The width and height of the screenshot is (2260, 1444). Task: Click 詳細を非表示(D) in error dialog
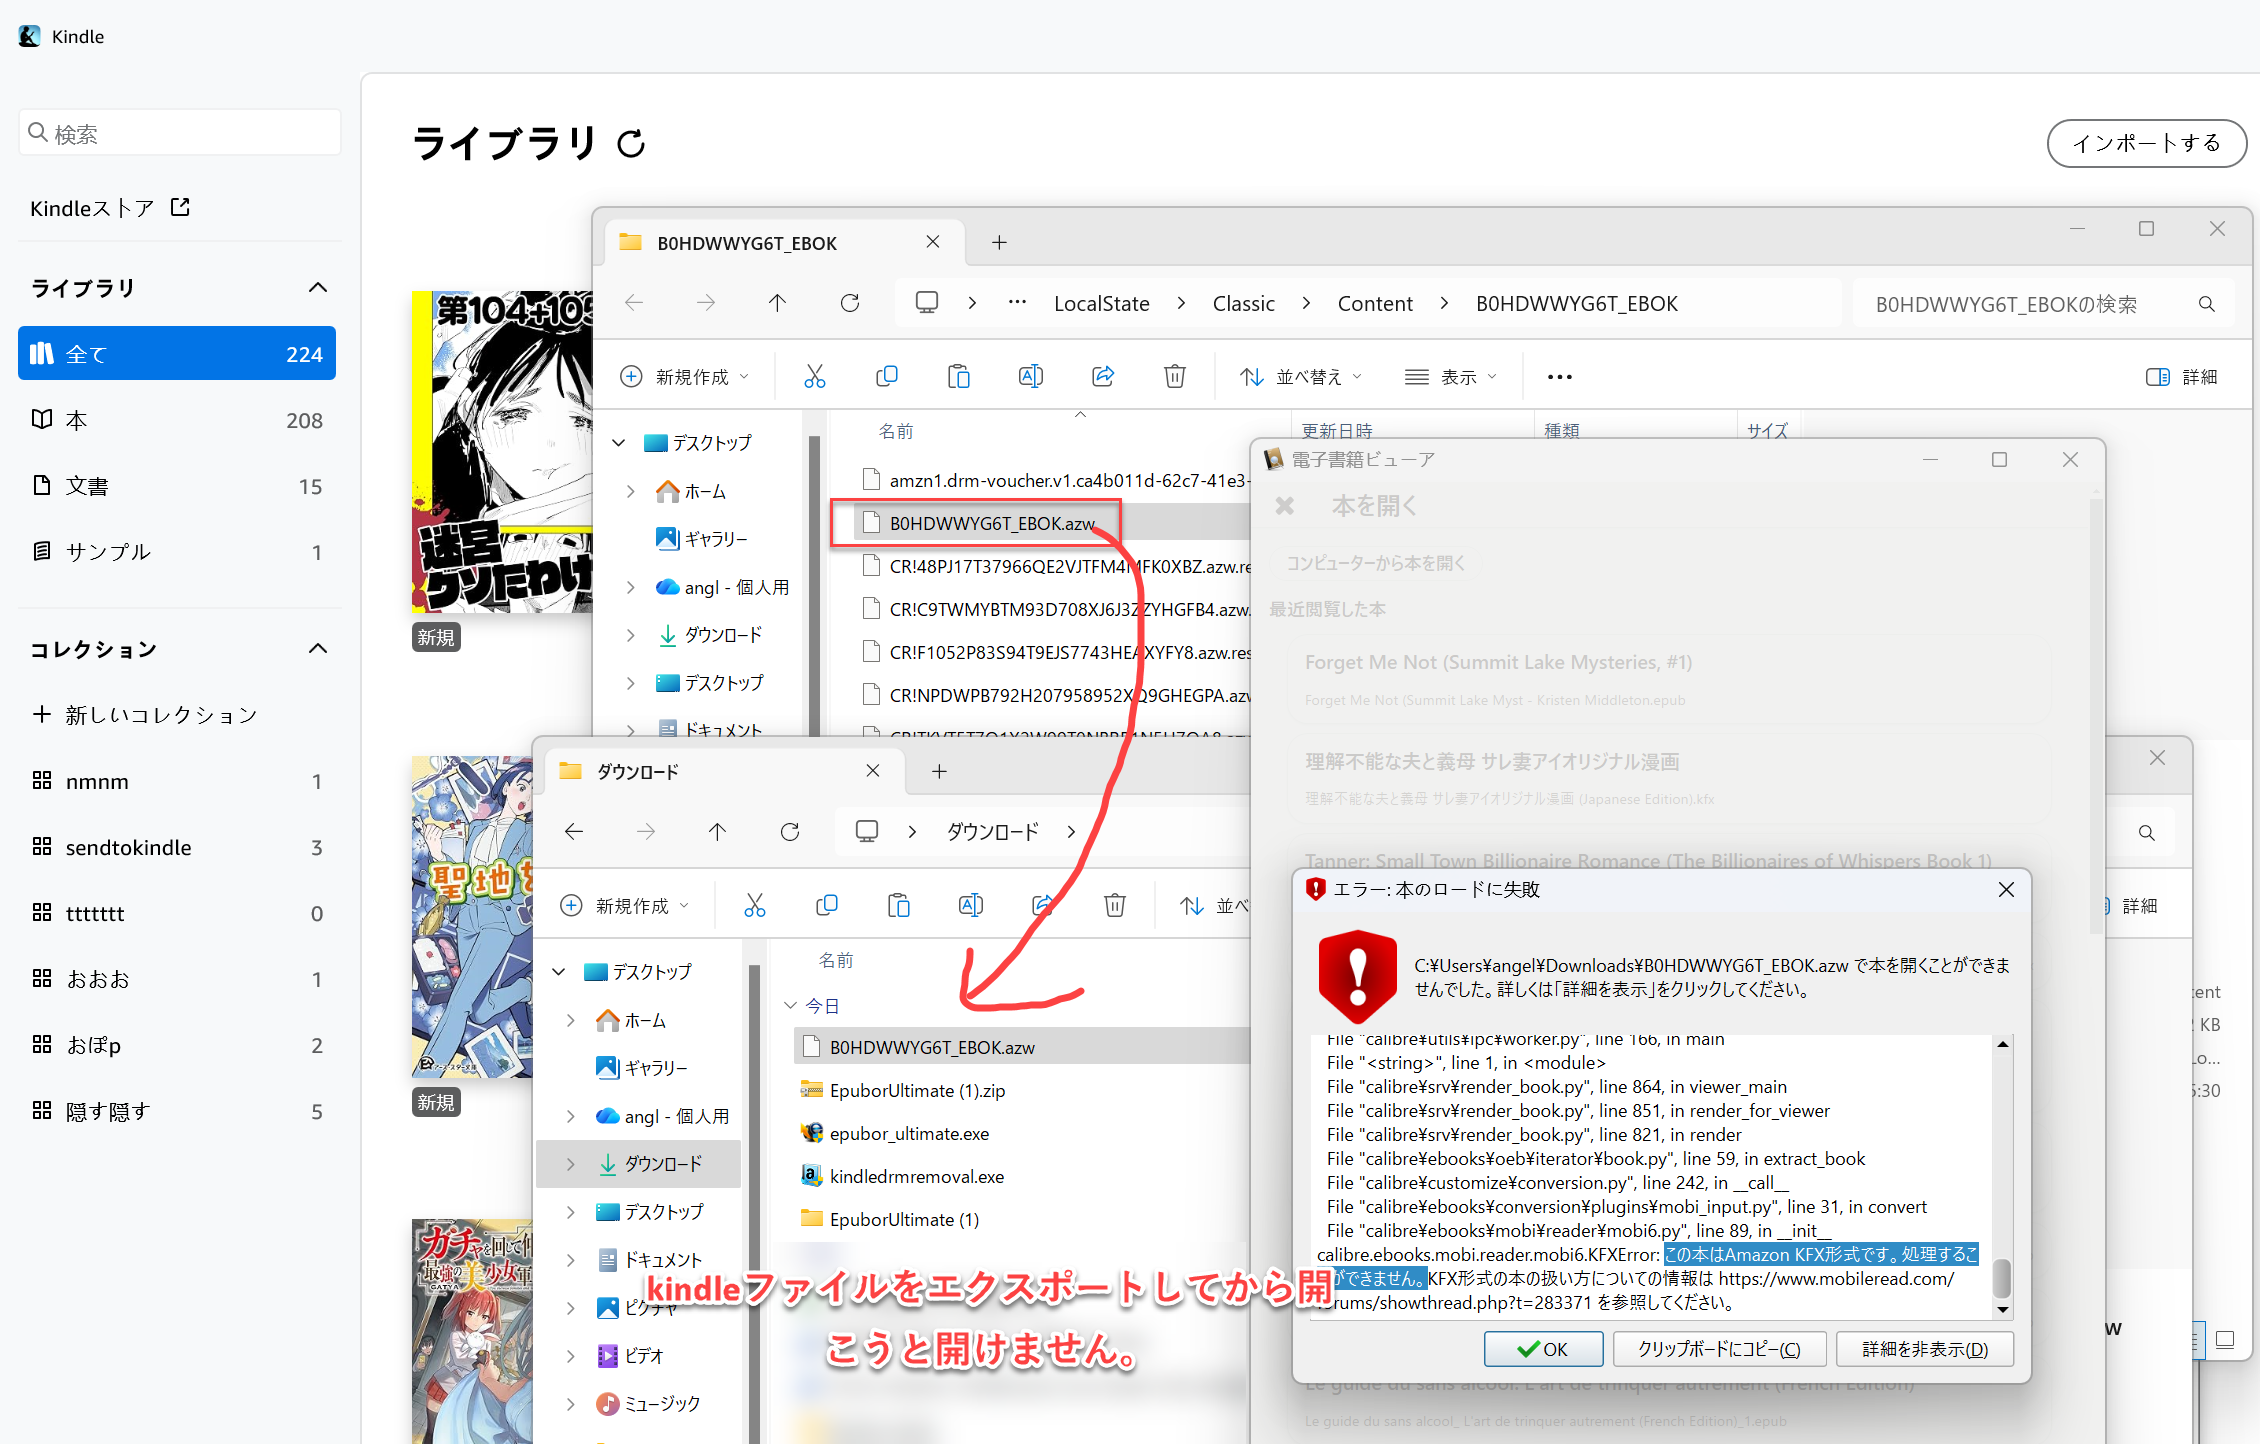tap(1925, 1349)
